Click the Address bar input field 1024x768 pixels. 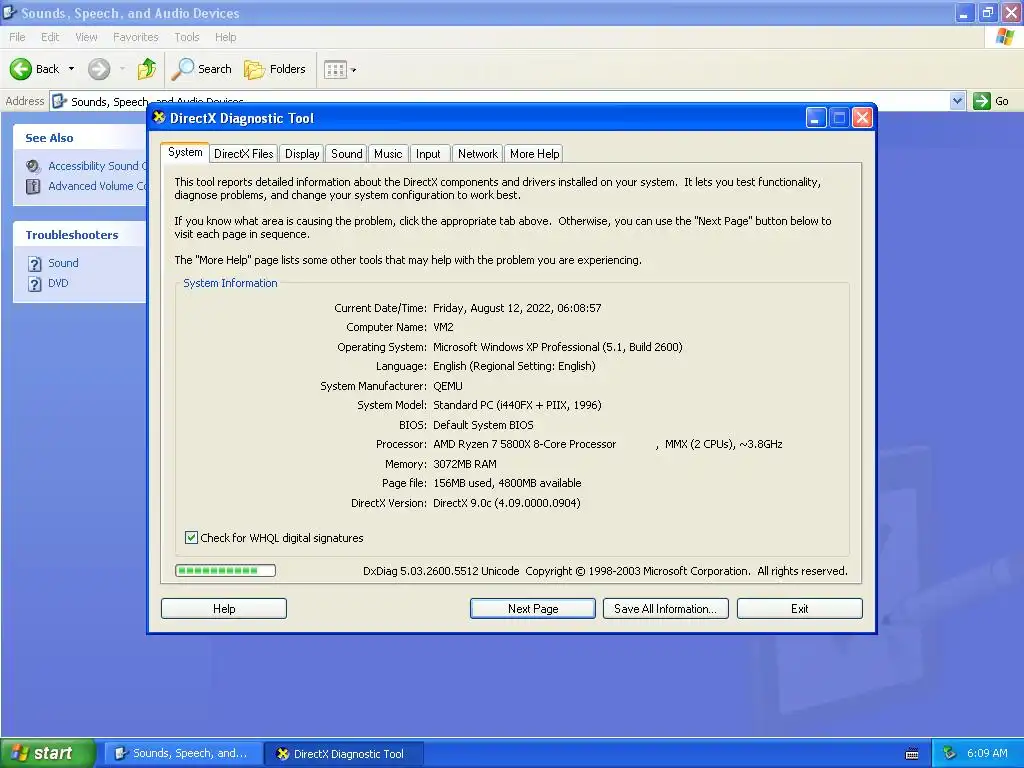(500, 101)
